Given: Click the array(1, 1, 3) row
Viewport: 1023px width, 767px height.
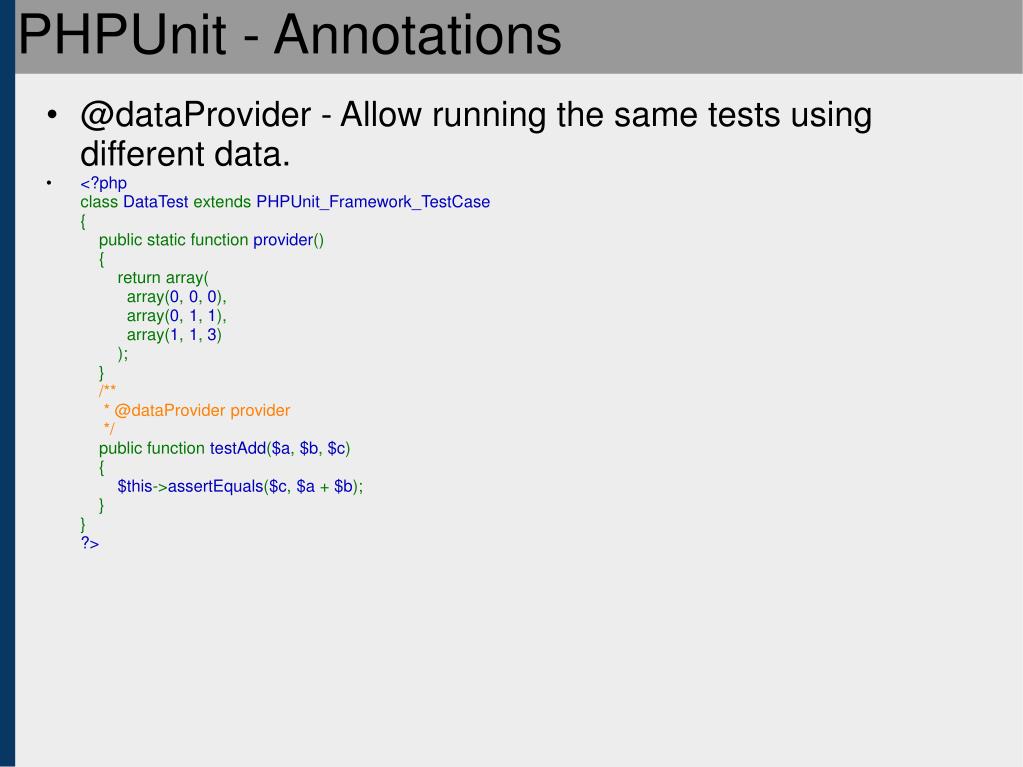Looking at the screenshot, I should pyautogui.click(x=174, y=335).
